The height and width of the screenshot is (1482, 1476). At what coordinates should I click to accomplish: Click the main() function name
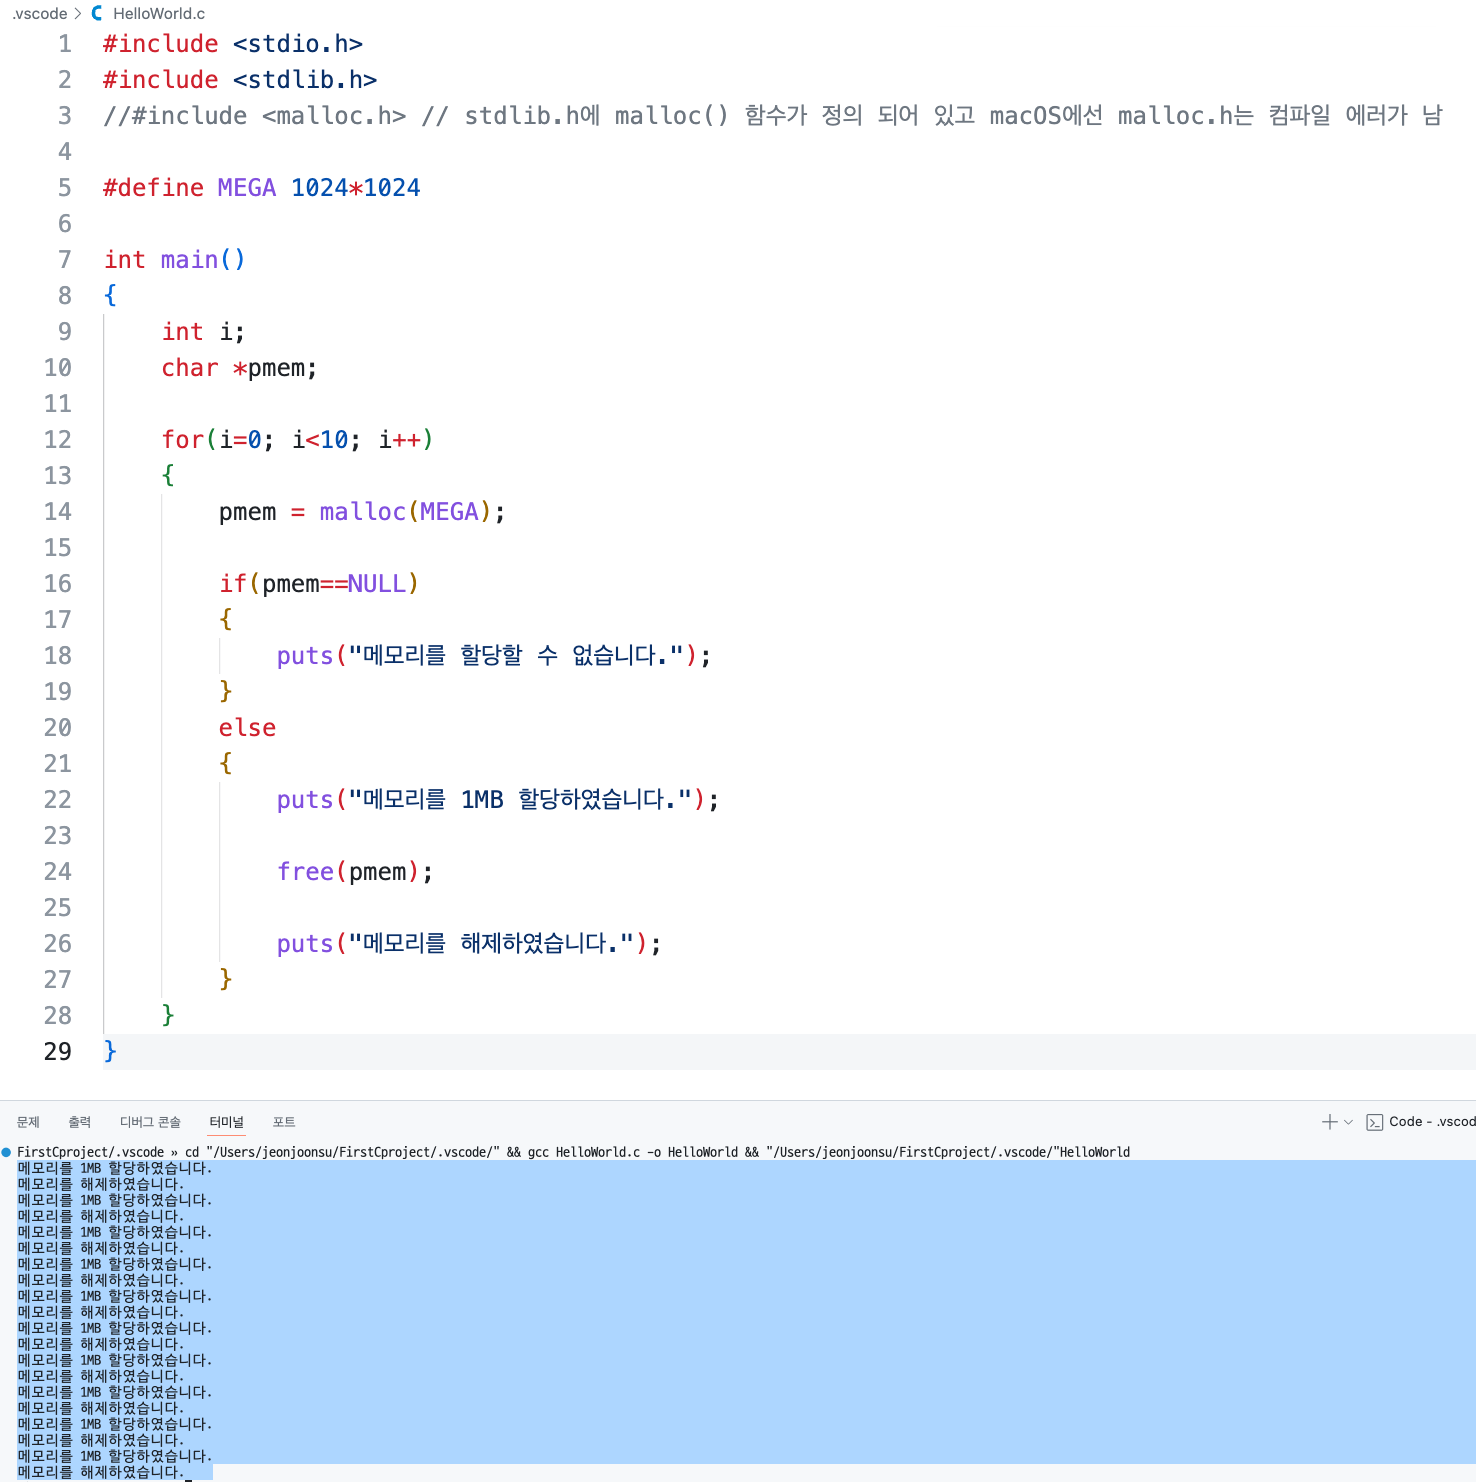pyautogui.click(x=203, y=260)
